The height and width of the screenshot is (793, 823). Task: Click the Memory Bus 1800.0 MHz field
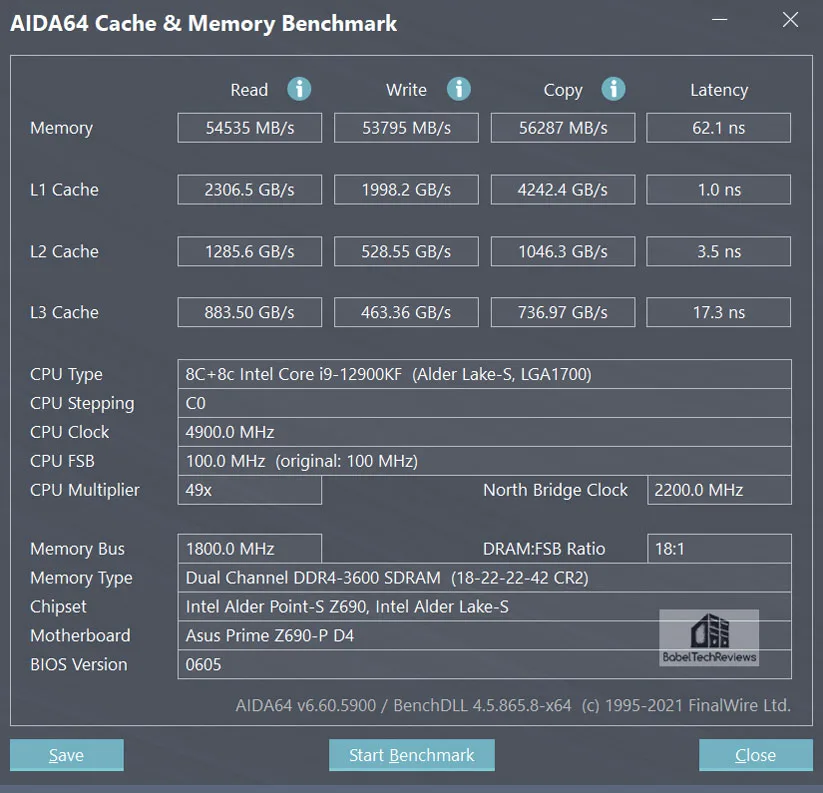pyautogui.click(x=250, y=549)
